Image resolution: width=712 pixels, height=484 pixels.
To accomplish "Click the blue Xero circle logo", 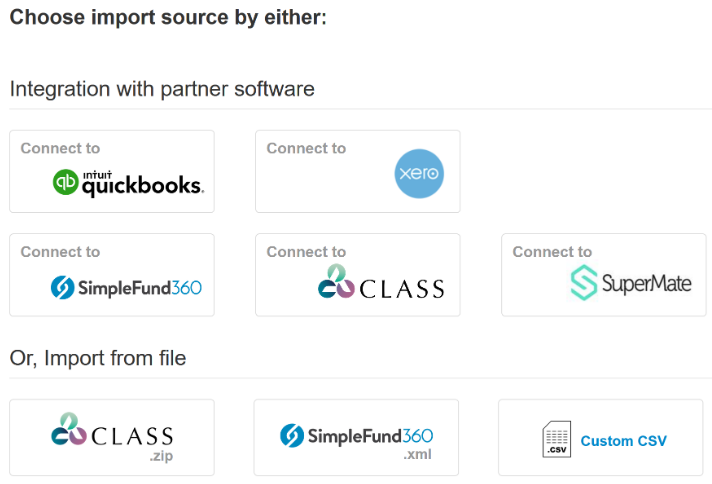I will (x=419, y=174).
